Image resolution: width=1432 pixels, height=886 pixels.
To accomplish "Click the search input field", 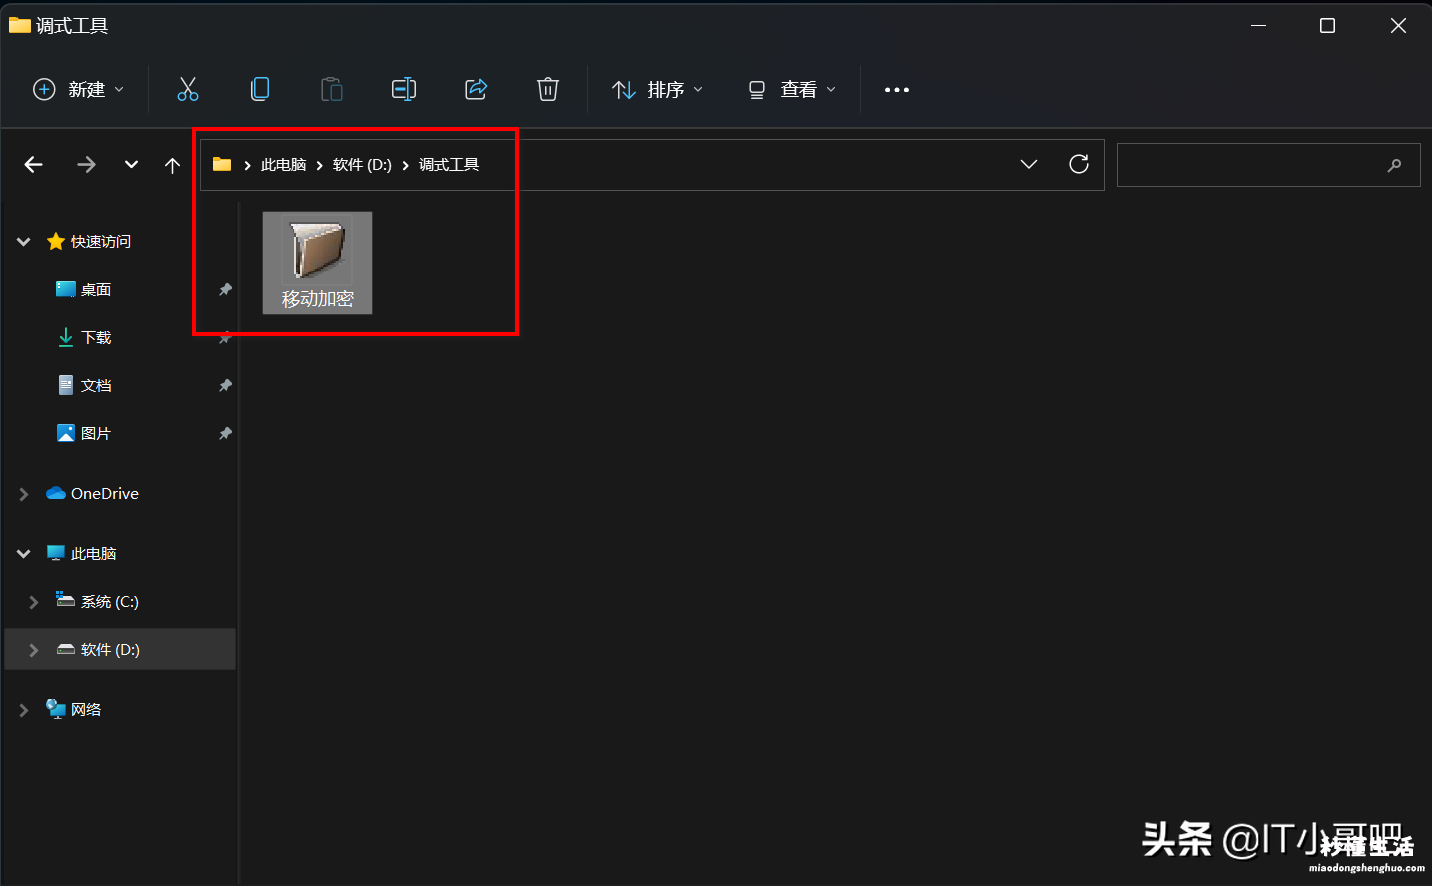I will pyautogui.click(x=1268, y=165).
